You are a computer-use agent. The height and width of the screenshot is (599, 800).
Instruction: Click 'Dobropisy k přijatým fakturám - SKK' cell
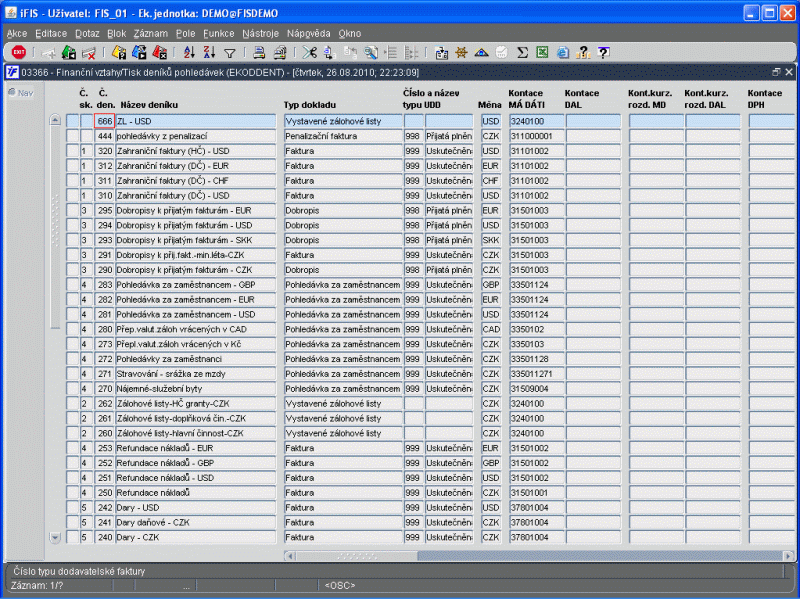(195, 240)
